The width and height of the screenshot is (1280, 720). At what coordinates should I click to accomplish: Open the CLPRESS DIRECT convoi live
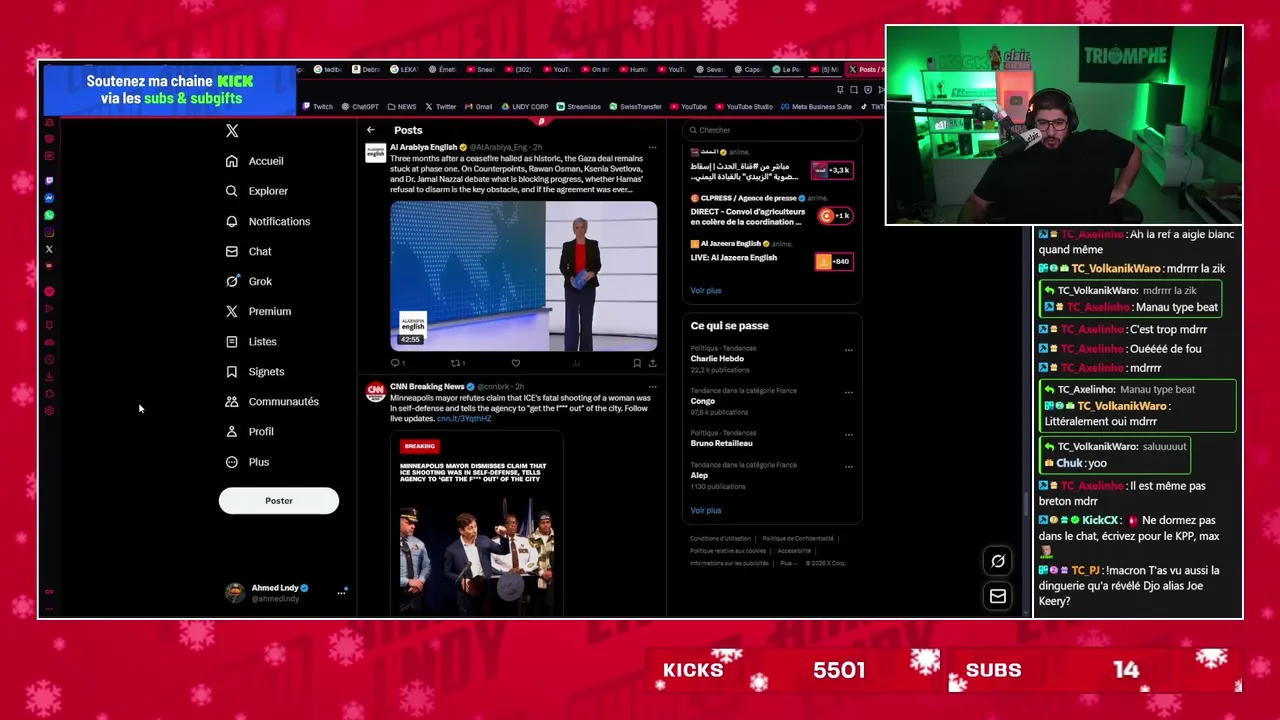771,210
